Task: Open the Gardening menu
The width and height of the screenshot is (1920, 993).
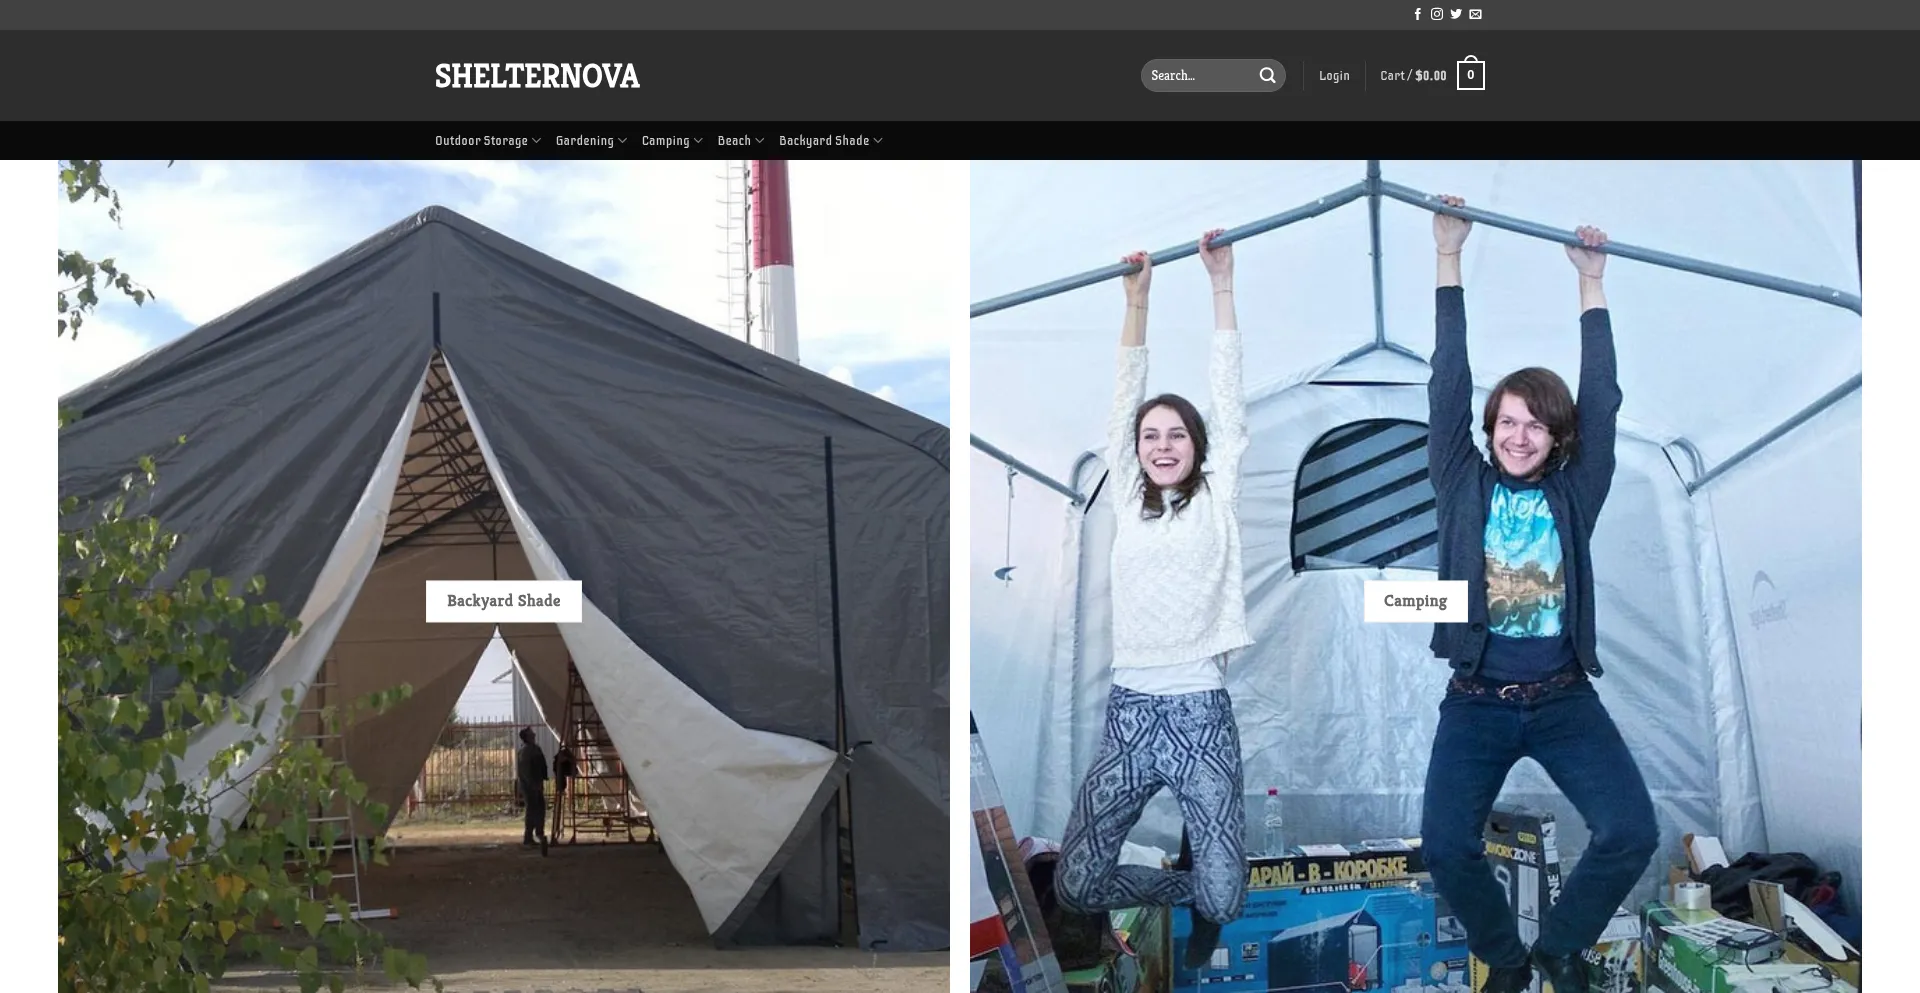Action: 585,141
